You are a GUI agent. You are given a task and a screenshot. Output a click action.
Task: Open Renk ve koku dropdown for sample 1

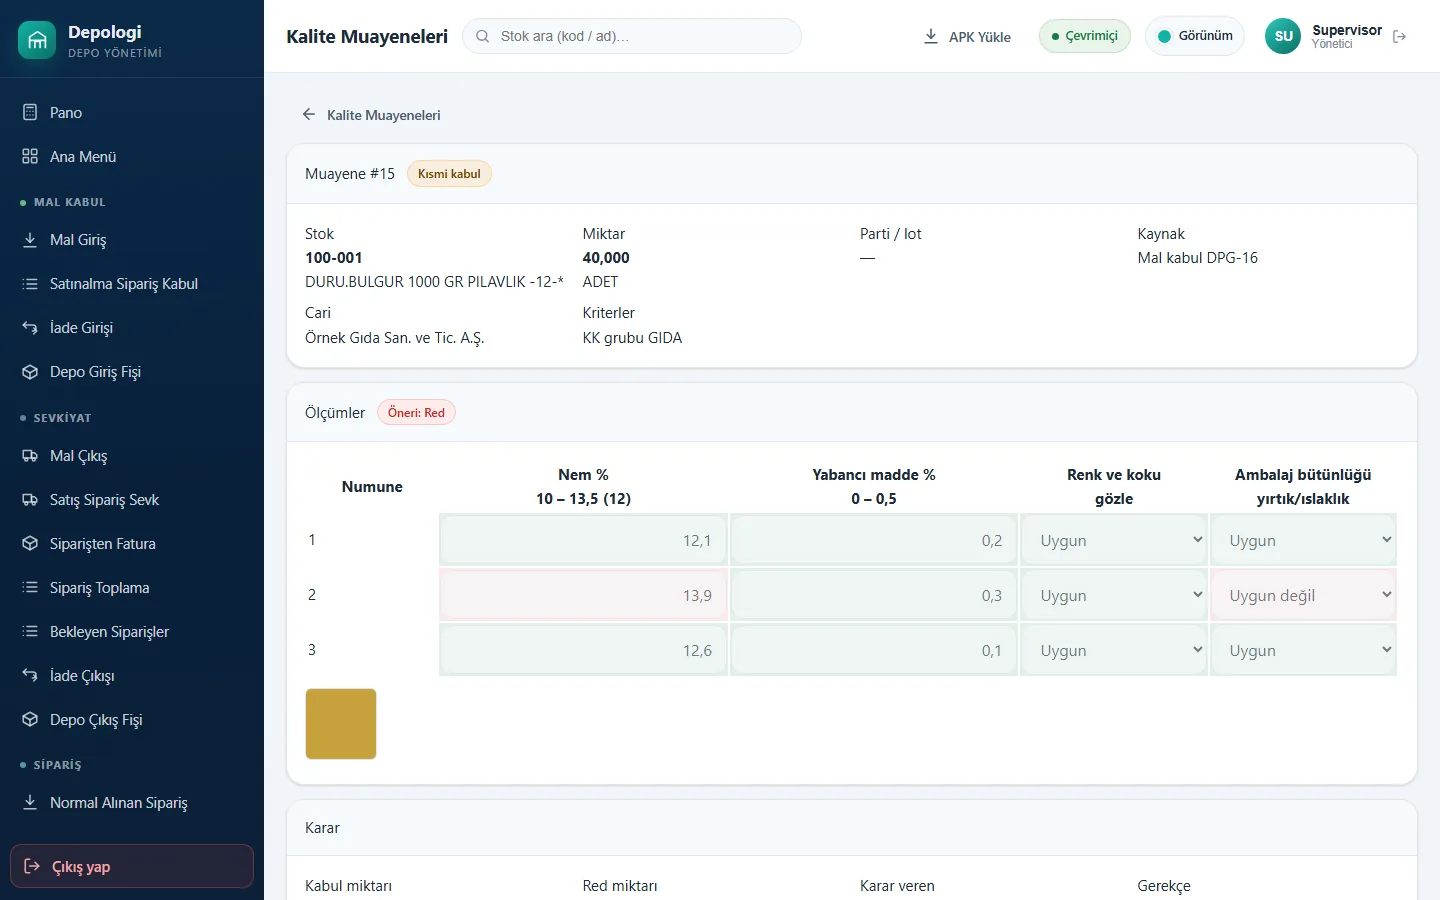(x=1114, y=540)
